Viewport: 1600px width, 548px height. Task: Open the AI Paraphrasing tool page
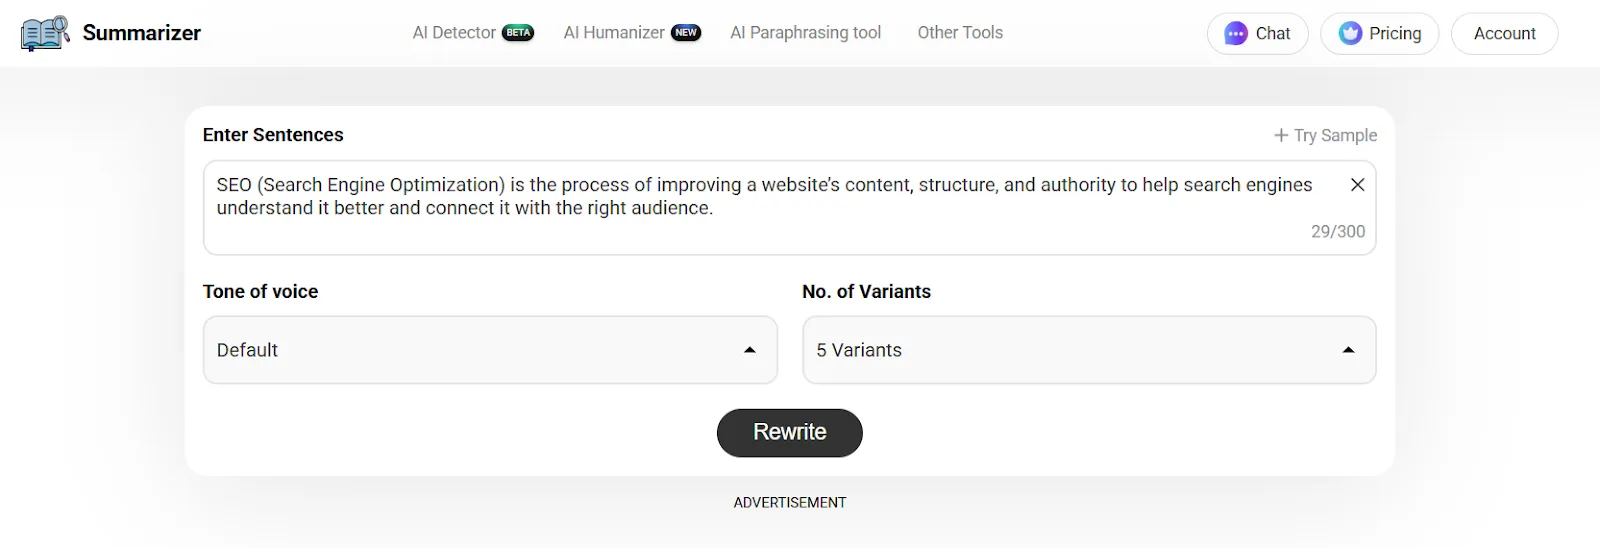805,33
